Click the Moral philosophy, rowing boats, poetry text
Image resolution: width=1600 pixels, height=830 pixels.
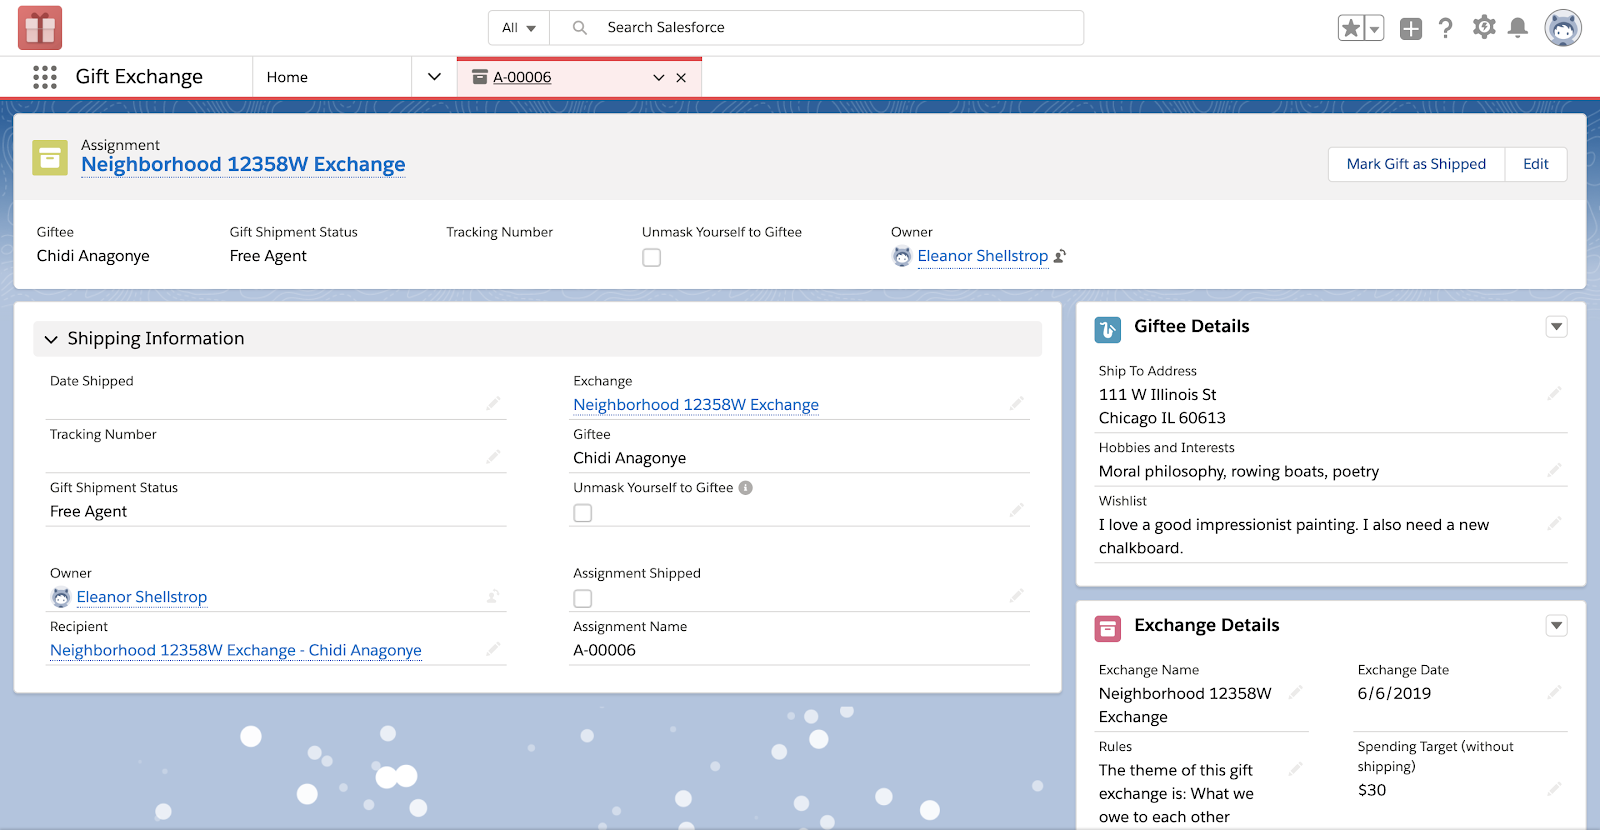(x=1239, y=471)
